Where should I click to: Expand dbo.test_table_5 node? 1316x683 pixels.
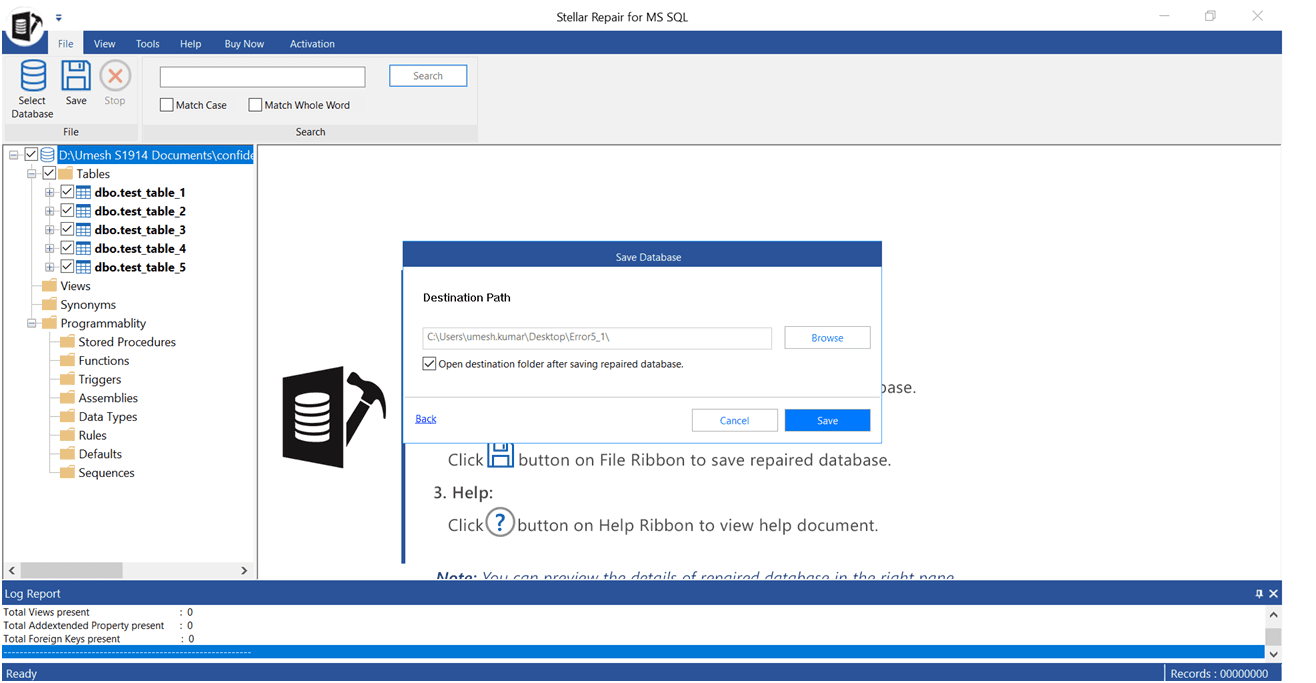(x=50, y=267)
